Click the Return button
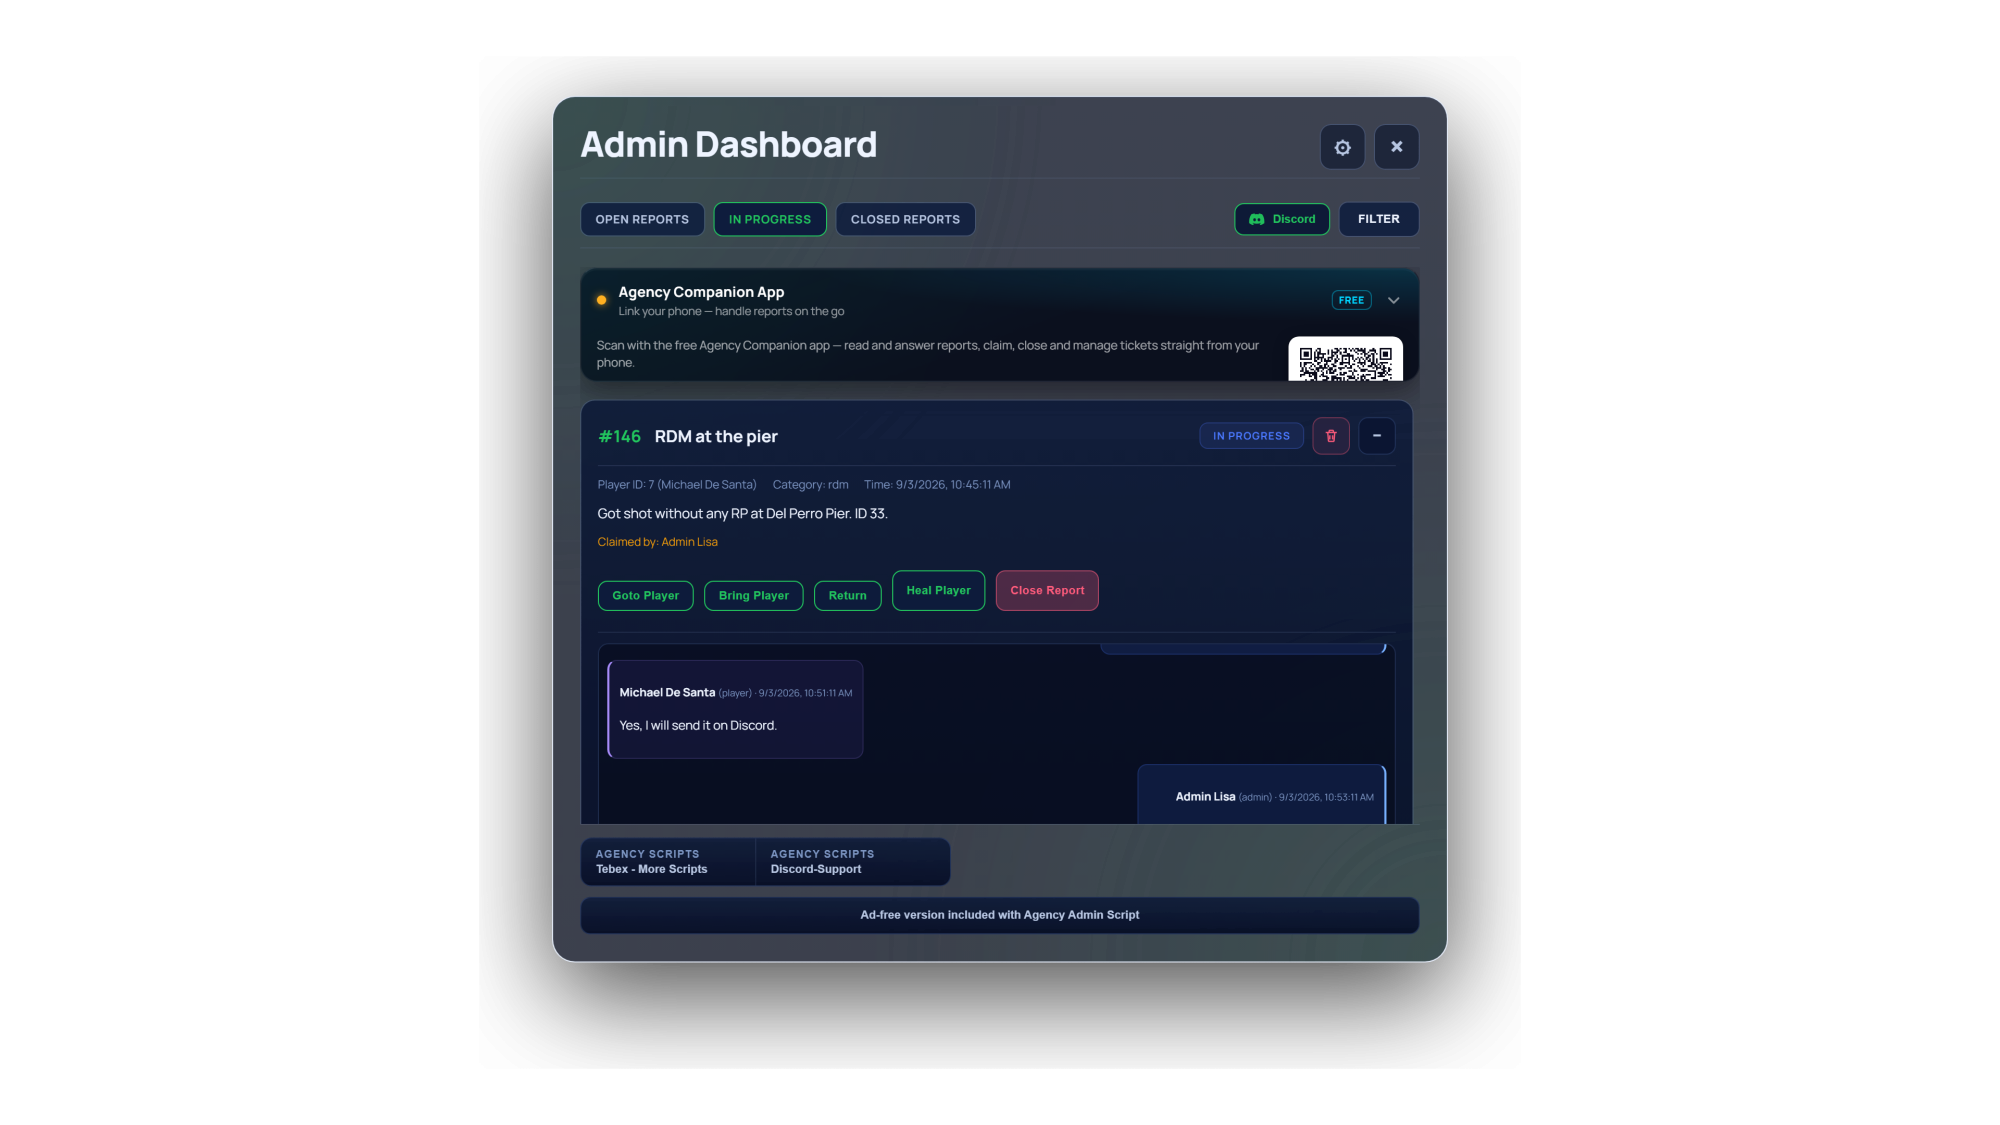The height and width of the screenshot is (1125, 2000). (x=848, y=595)
